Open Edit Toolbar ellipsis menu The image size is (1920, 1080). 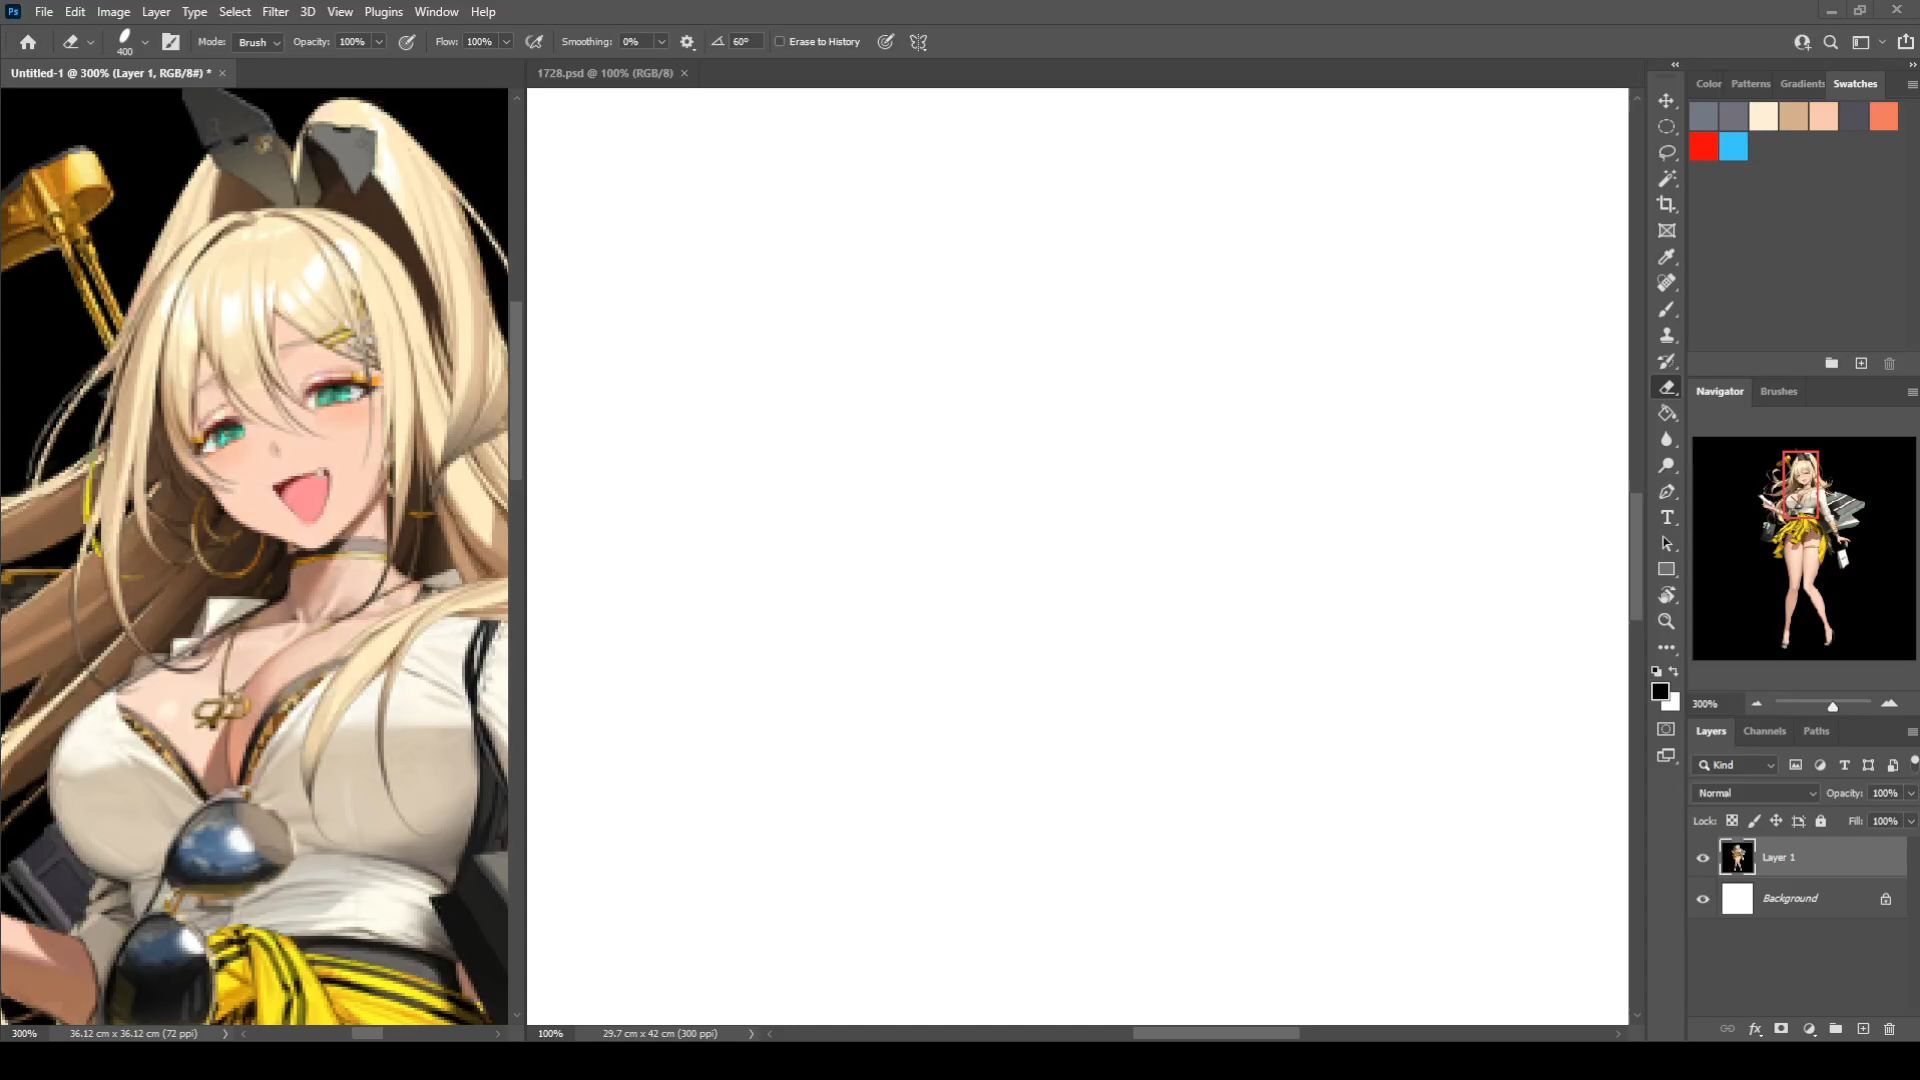1666,647
